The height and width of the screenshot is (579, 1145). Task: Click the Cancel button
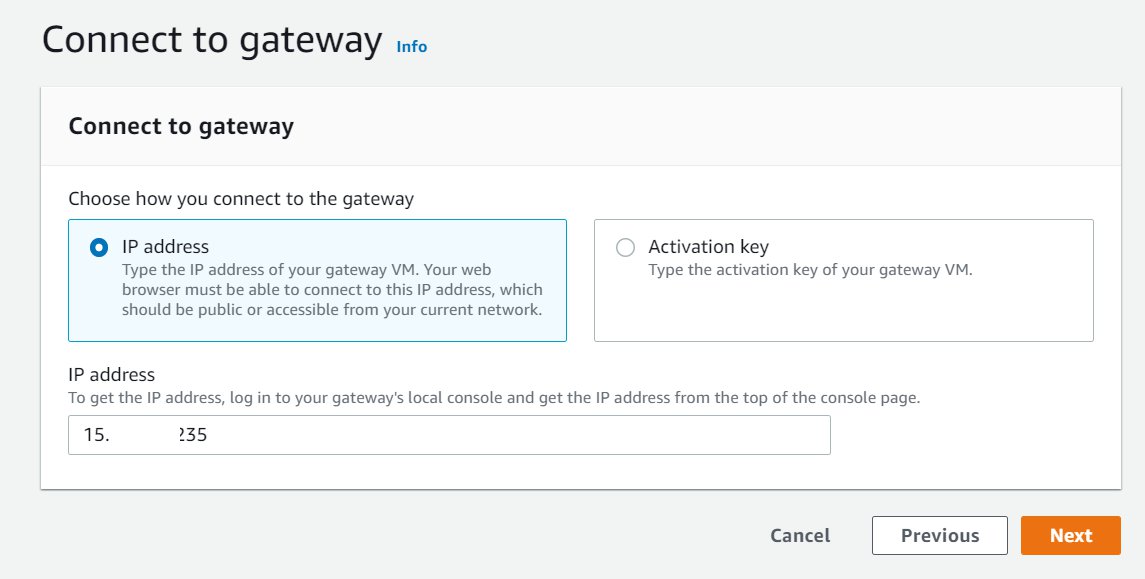coord(800,535)
